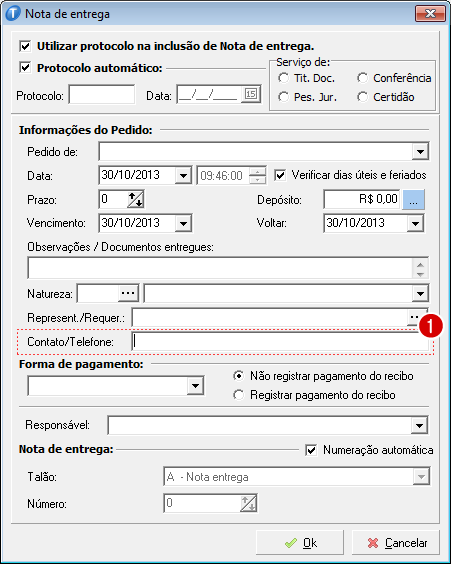The image size is (451, 564).
Task: Confirm with the Ok button
Action: (x=300, y=543)
